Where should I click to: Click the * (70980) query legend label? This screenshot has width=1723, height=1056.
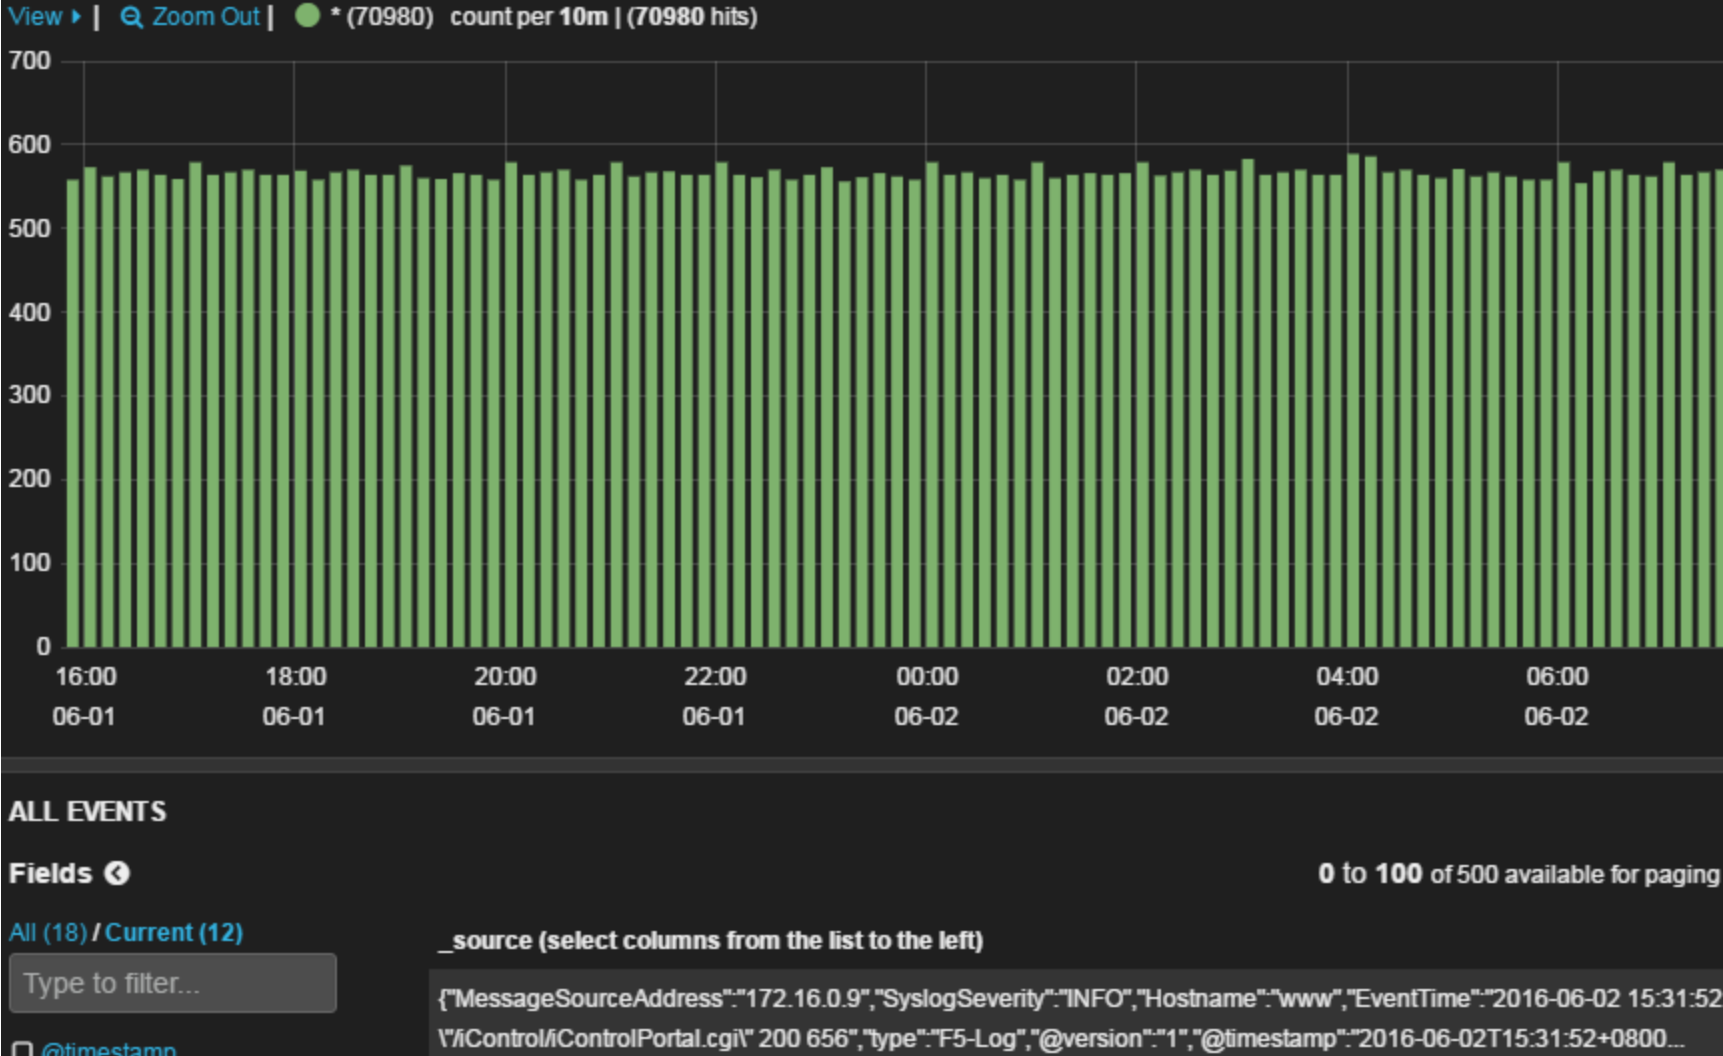point(382,16)
